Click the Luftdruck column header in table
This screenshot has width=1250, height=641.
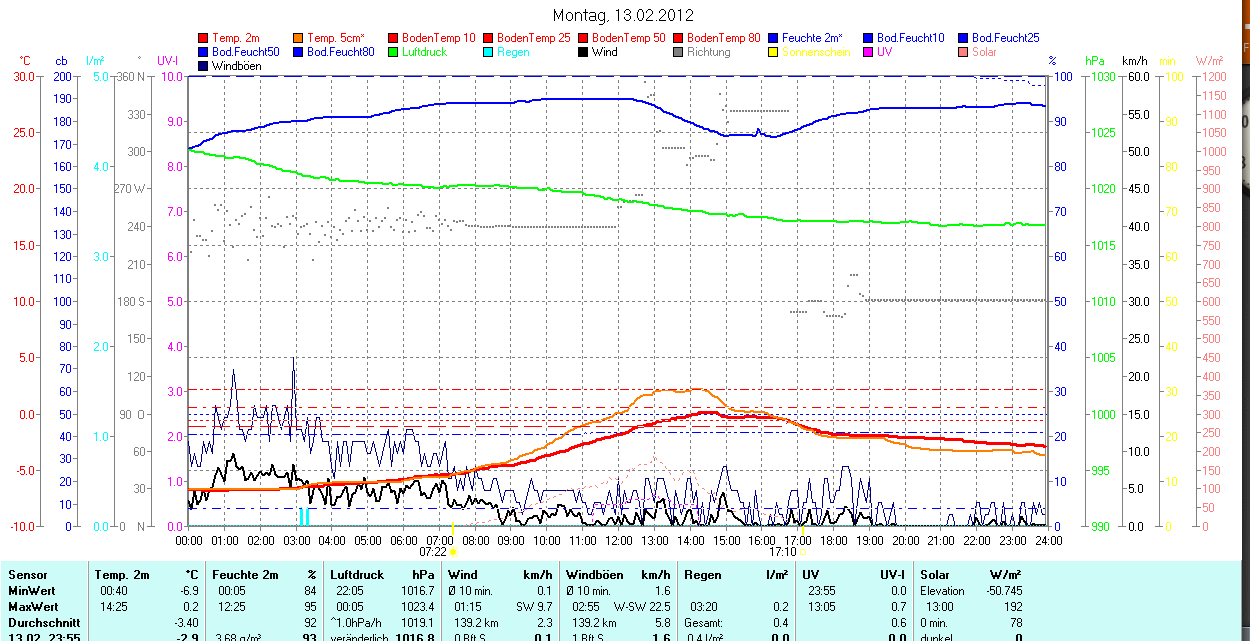point(355,575)
